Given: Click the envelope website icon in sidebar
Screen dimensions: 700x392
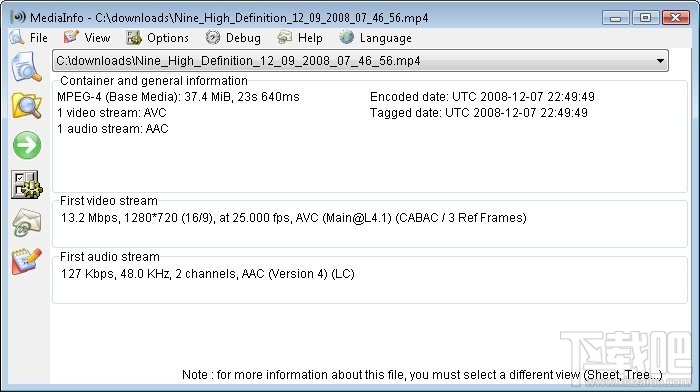Looking at the screenshot, I should pyautogui.click(x=26, y=223).
